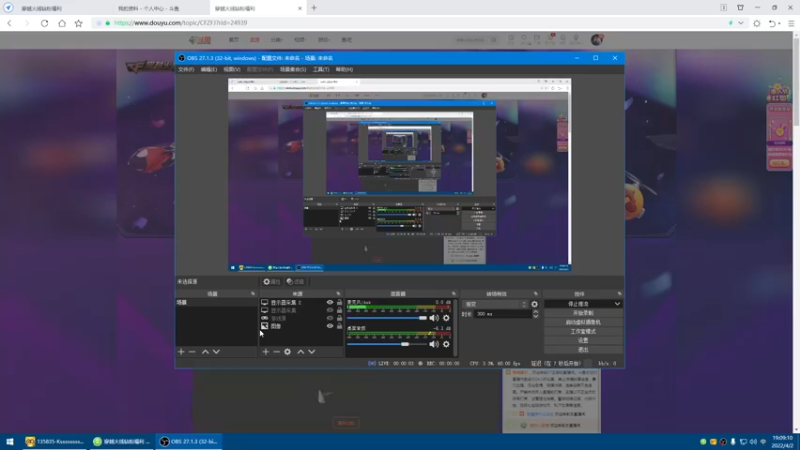The width and height of the screenshot is (800, 450).
Task: Click the browser back button
Action: (x=10, y=23)
